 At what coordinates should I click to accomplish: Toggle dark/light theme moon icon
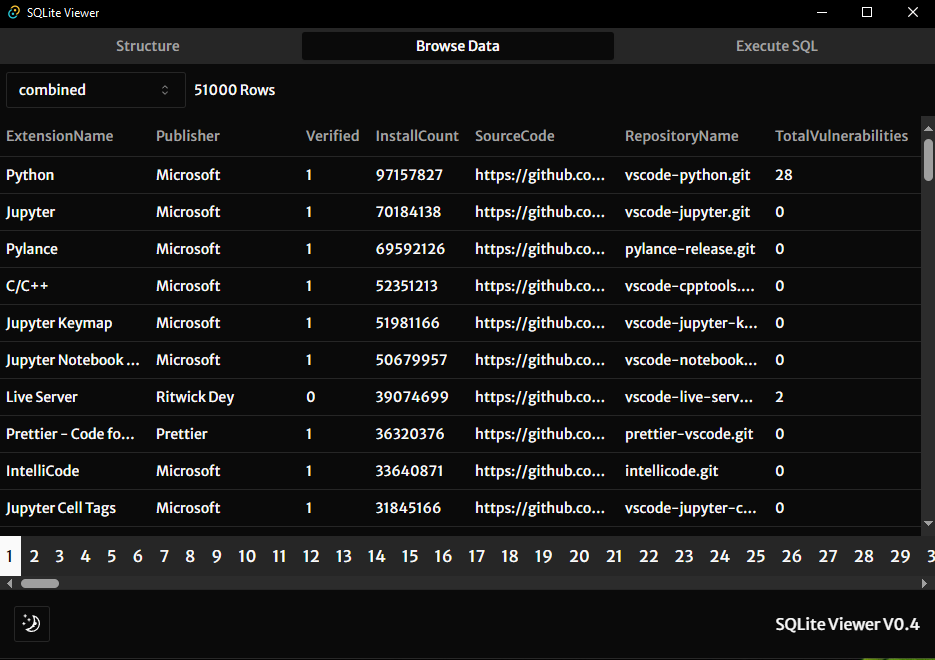(x=32, y=624)
